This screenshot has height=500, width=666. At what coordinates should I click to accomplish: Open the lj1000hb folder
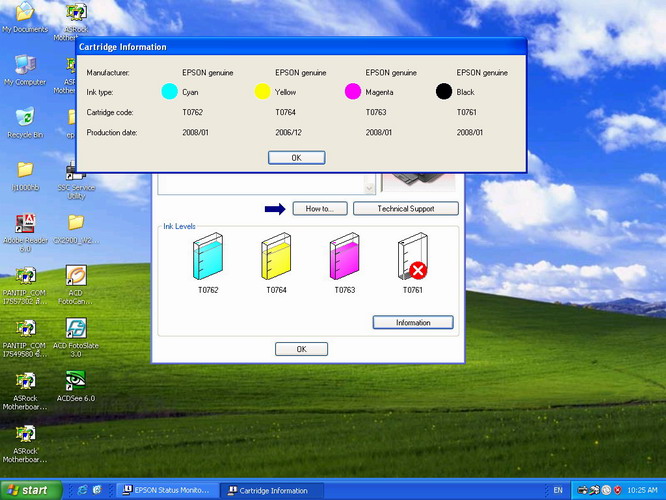click(x=25, y=175)
